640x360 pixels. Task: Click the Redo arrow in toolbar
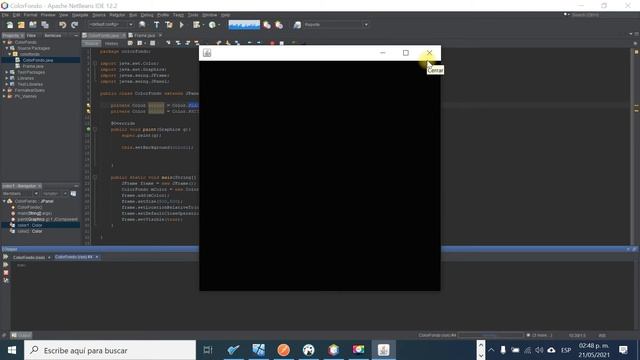(x=74, y=25)
